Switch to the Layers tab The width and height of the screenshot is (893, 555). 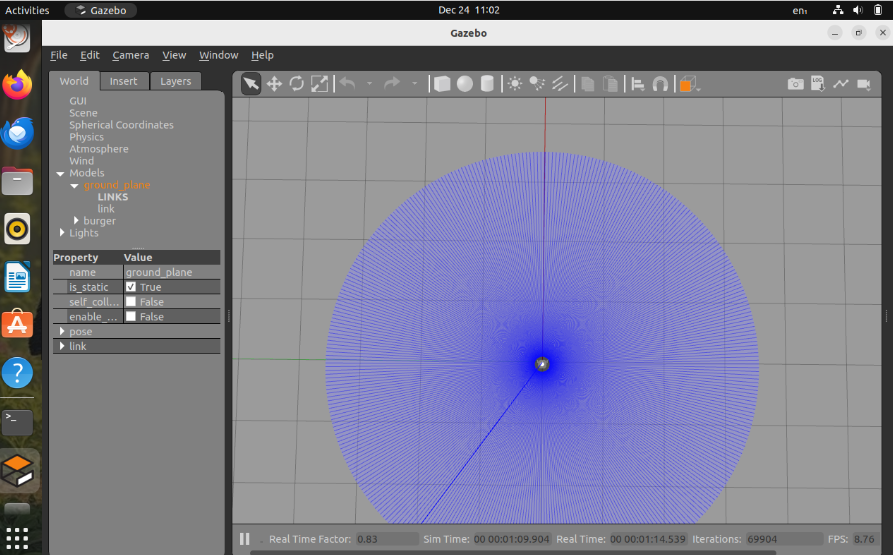(x=175, y=81)
